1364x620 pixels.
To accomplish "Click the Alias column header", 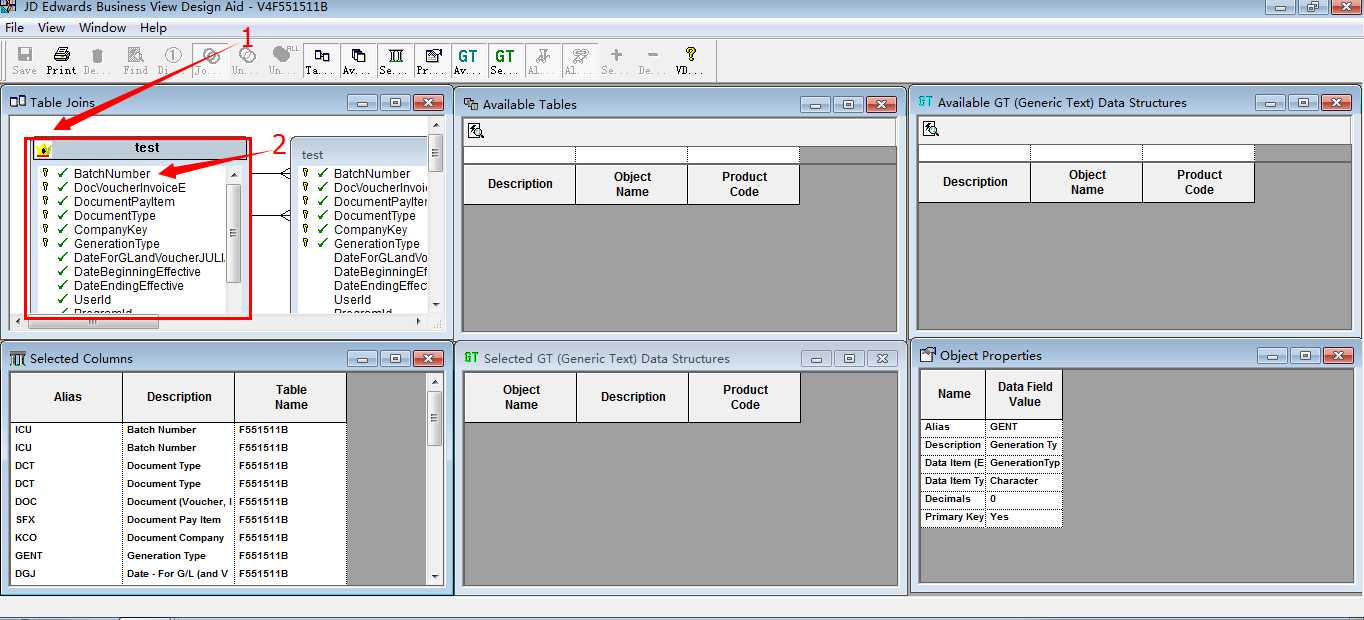I will [x=68, y=397].
